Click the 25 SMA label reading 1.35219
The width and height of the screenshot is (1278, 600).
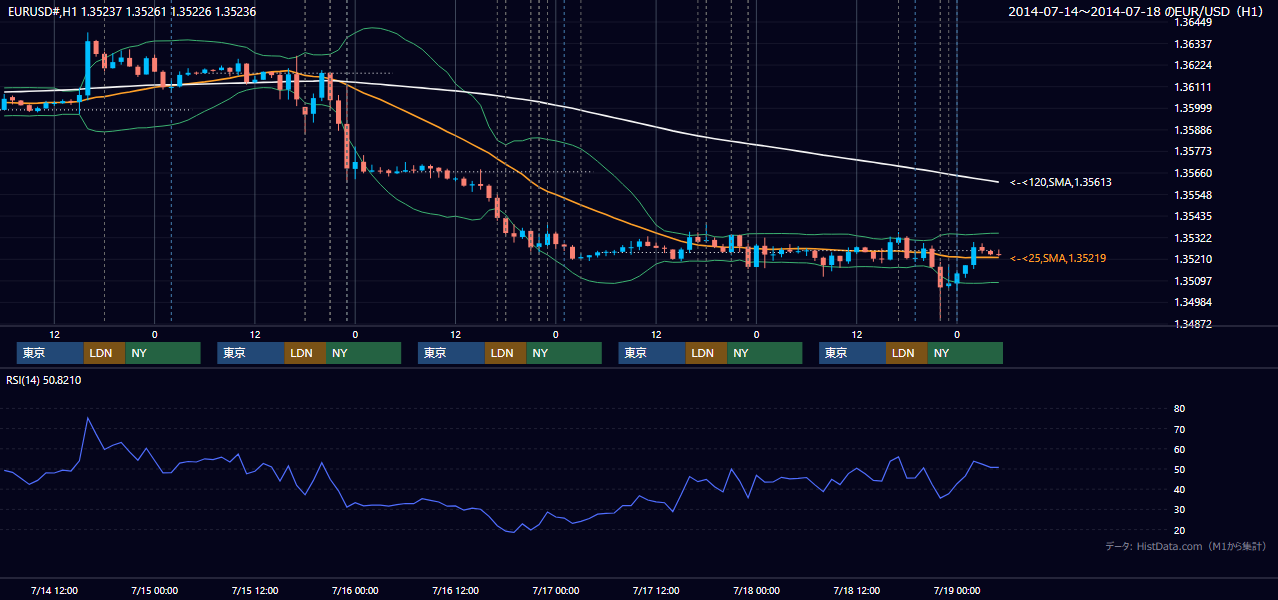(1058, 258)
